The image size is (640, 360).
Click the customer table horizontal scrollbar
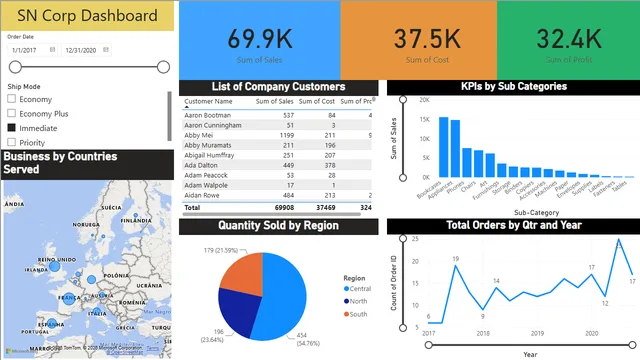271,214
